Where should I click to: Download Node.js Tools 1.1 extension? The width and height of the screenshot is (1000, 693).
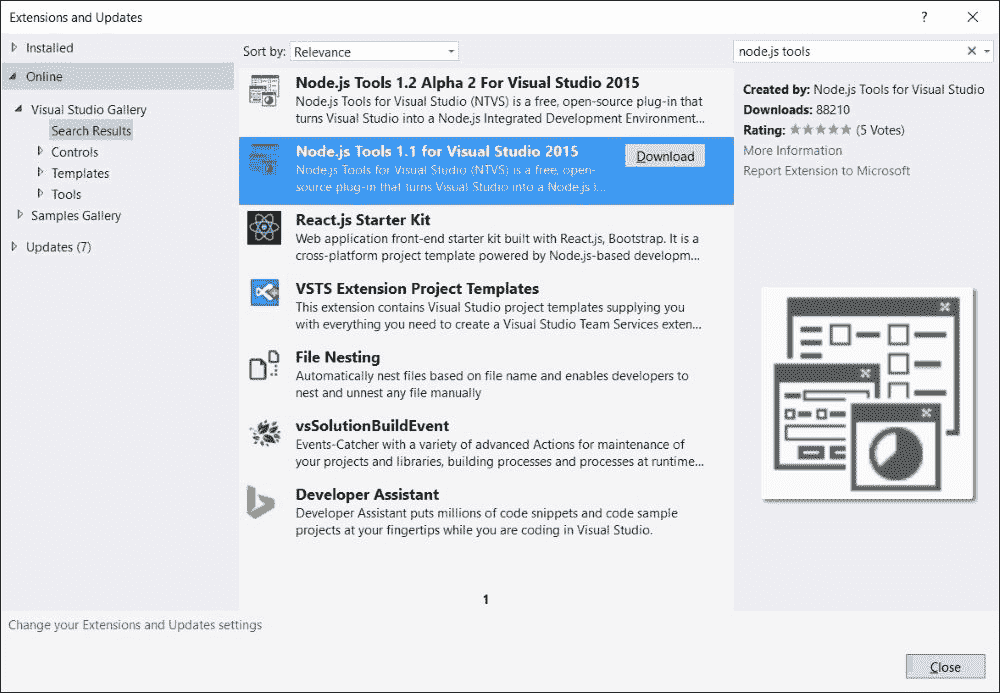pyautogui.click(x=665, y=156)
